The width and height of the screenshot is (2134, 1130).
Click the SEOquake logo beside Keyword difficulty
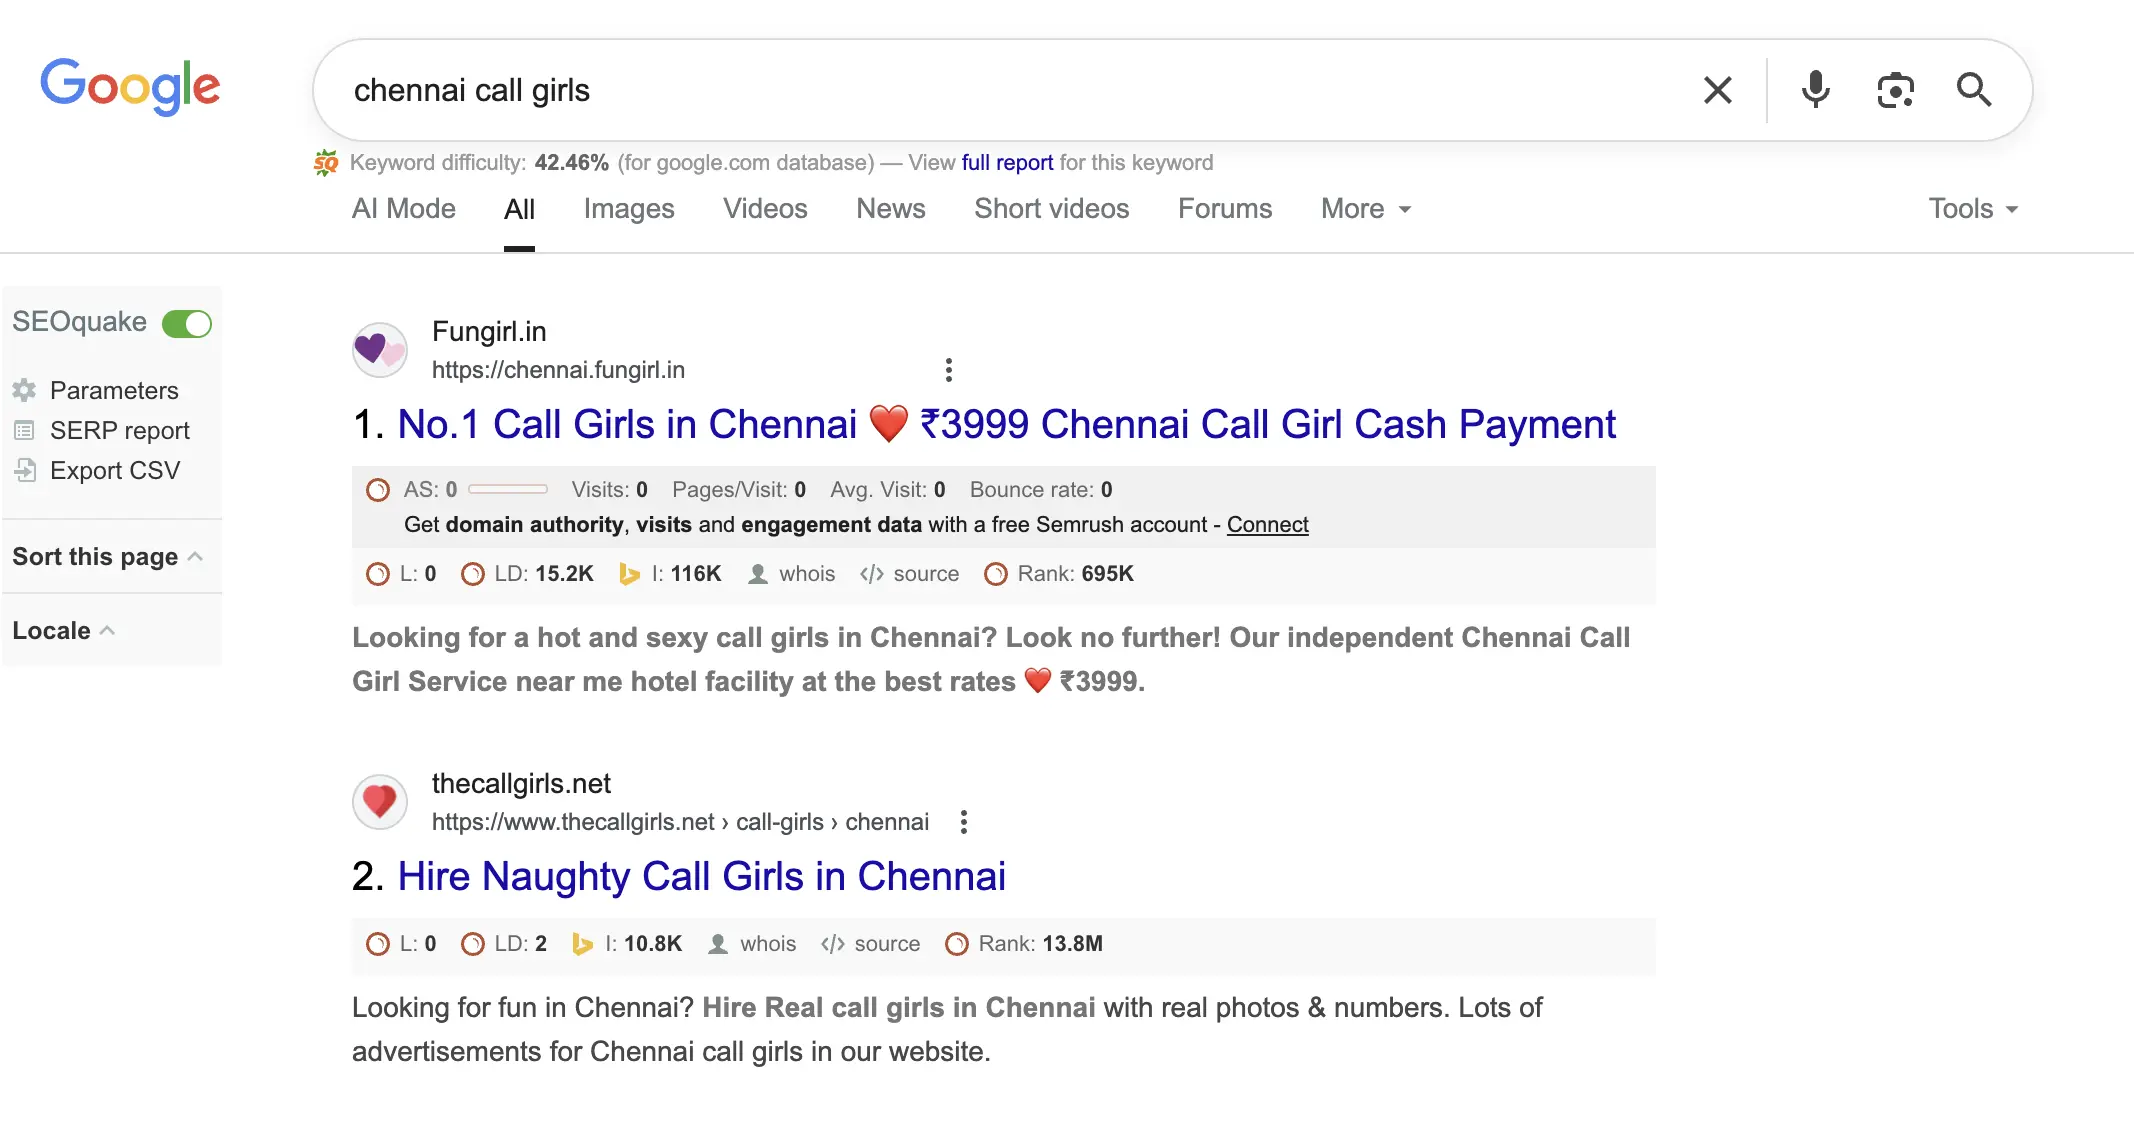pos(326,162)
